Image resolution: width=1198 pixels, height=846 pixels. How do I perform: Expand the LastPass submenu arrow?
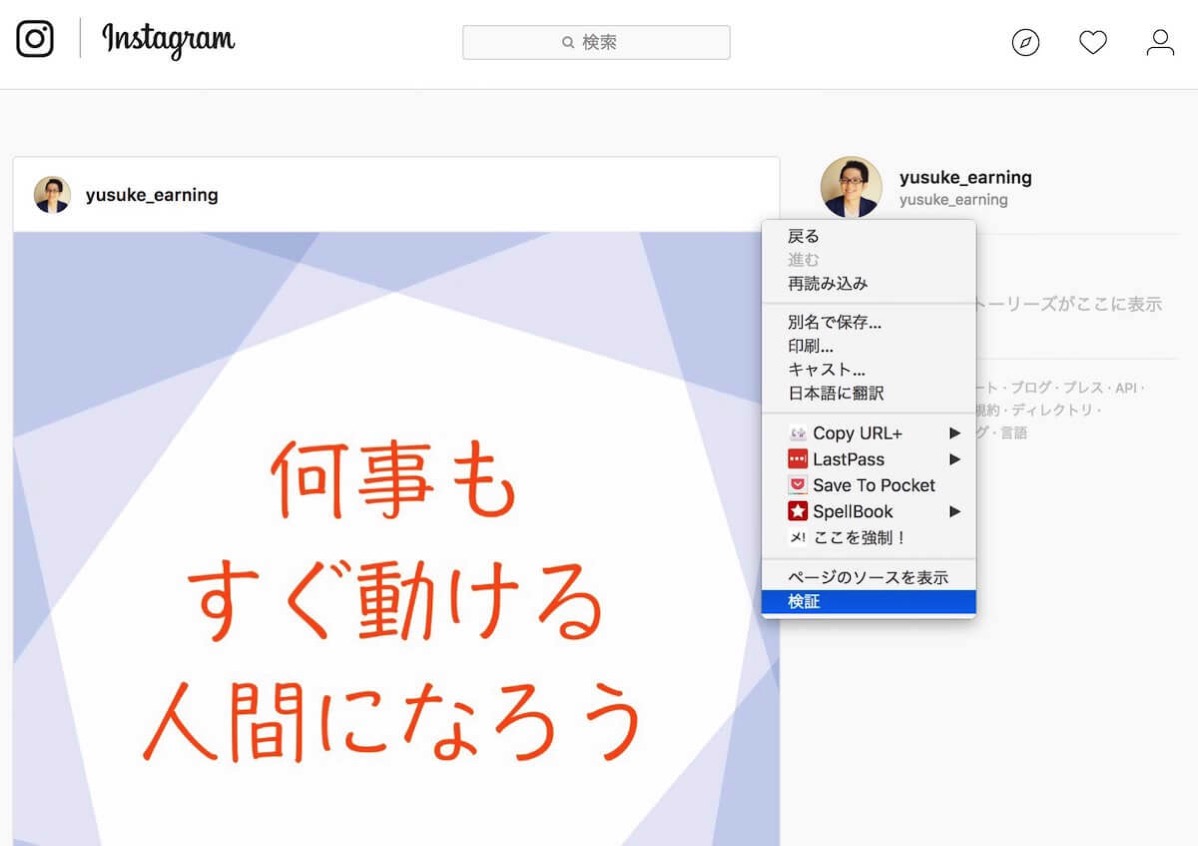[954, 459]
